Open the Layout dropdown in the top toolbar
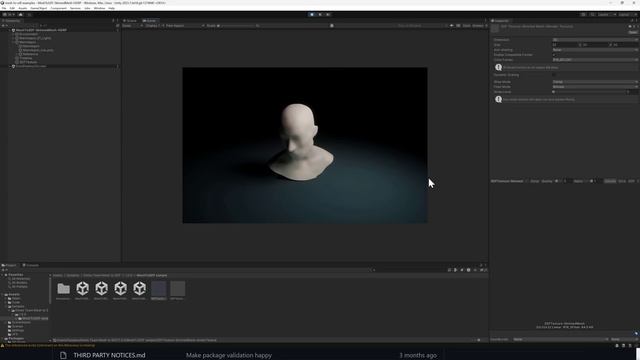Screen dimensions: 640x360 [x=627, y=14]
